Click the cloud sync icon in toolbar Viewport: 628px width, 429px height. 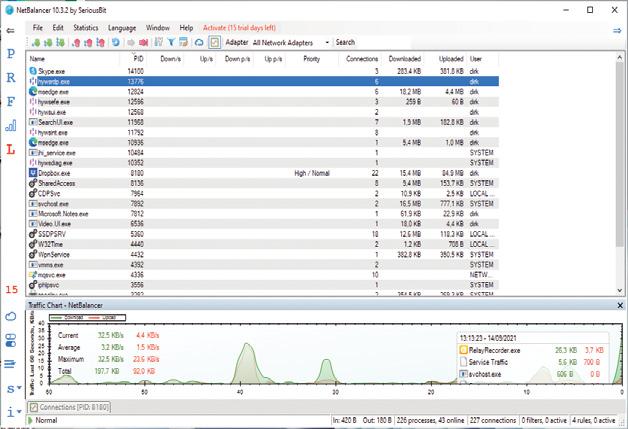pyautogui.click(x=199, y=42)
